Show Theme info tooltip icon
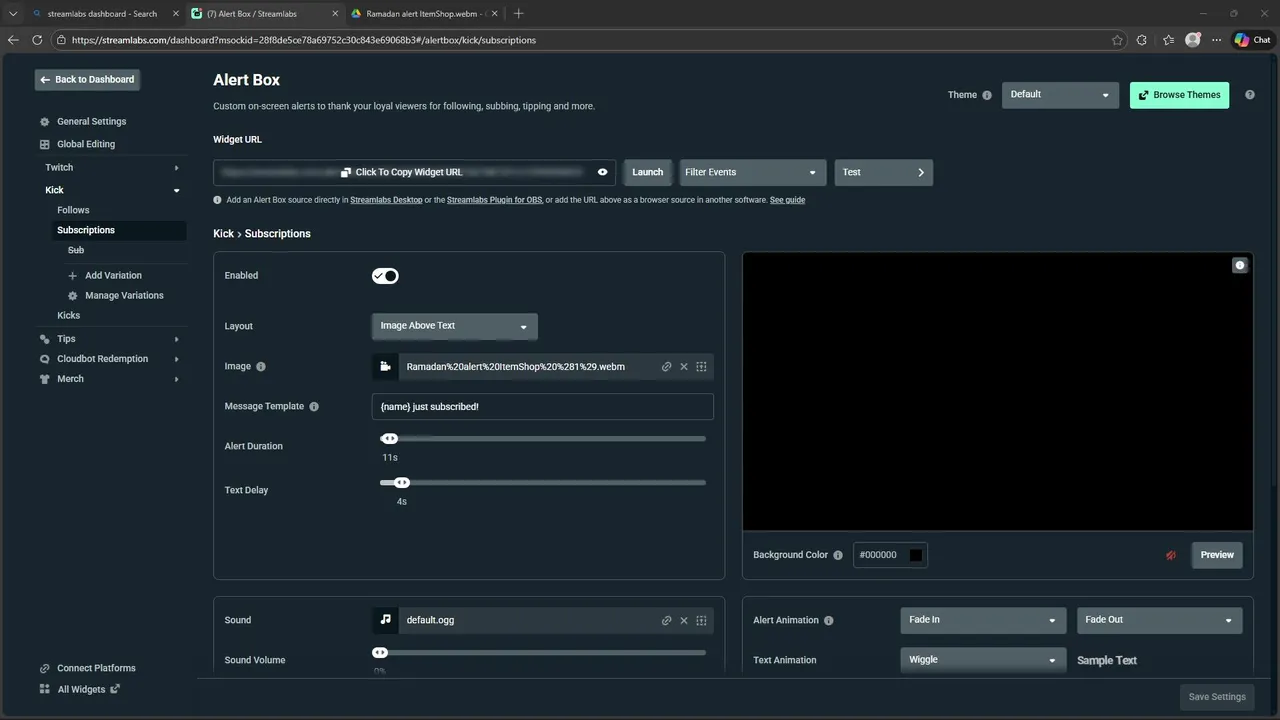The height and width of the screenshot is (720, 1280). click(987, 95)
